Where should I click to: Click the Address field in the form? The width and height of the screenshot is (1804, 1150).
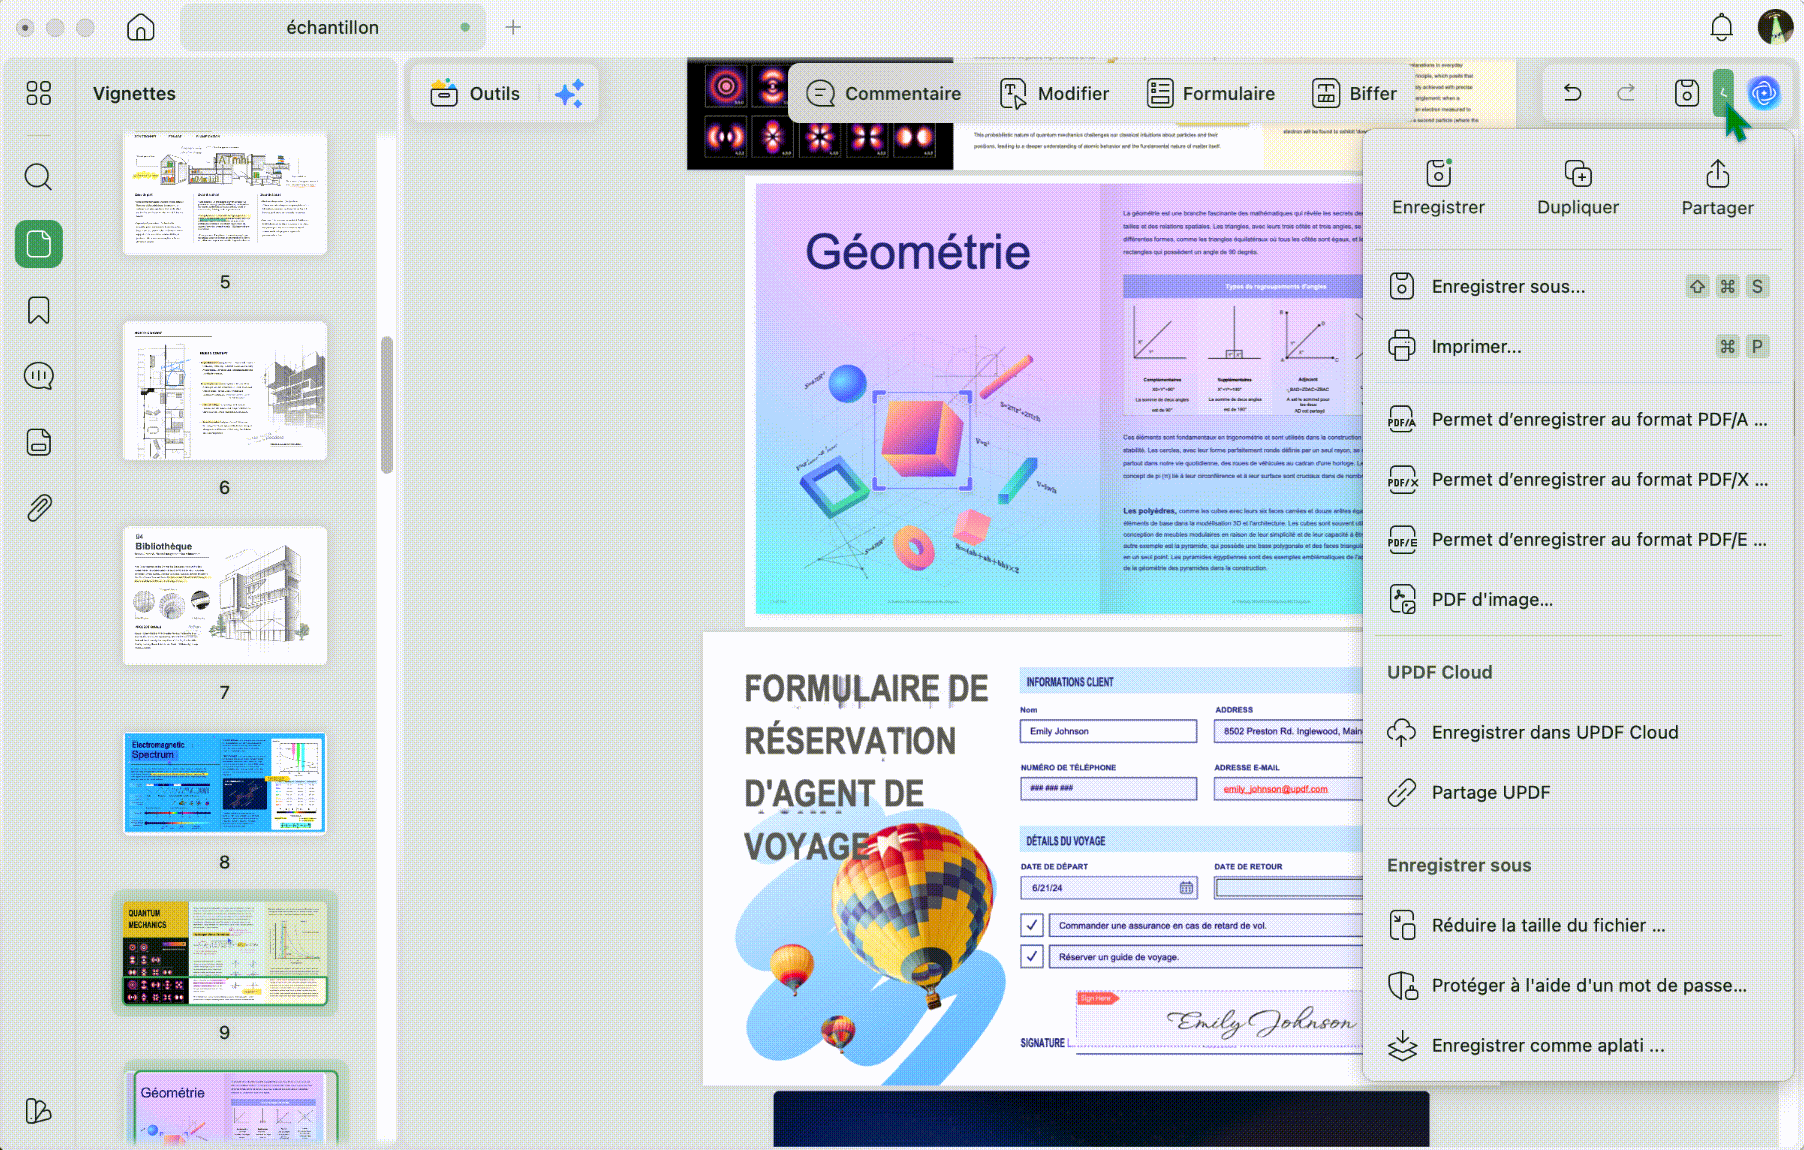(x=1289, y=731)
